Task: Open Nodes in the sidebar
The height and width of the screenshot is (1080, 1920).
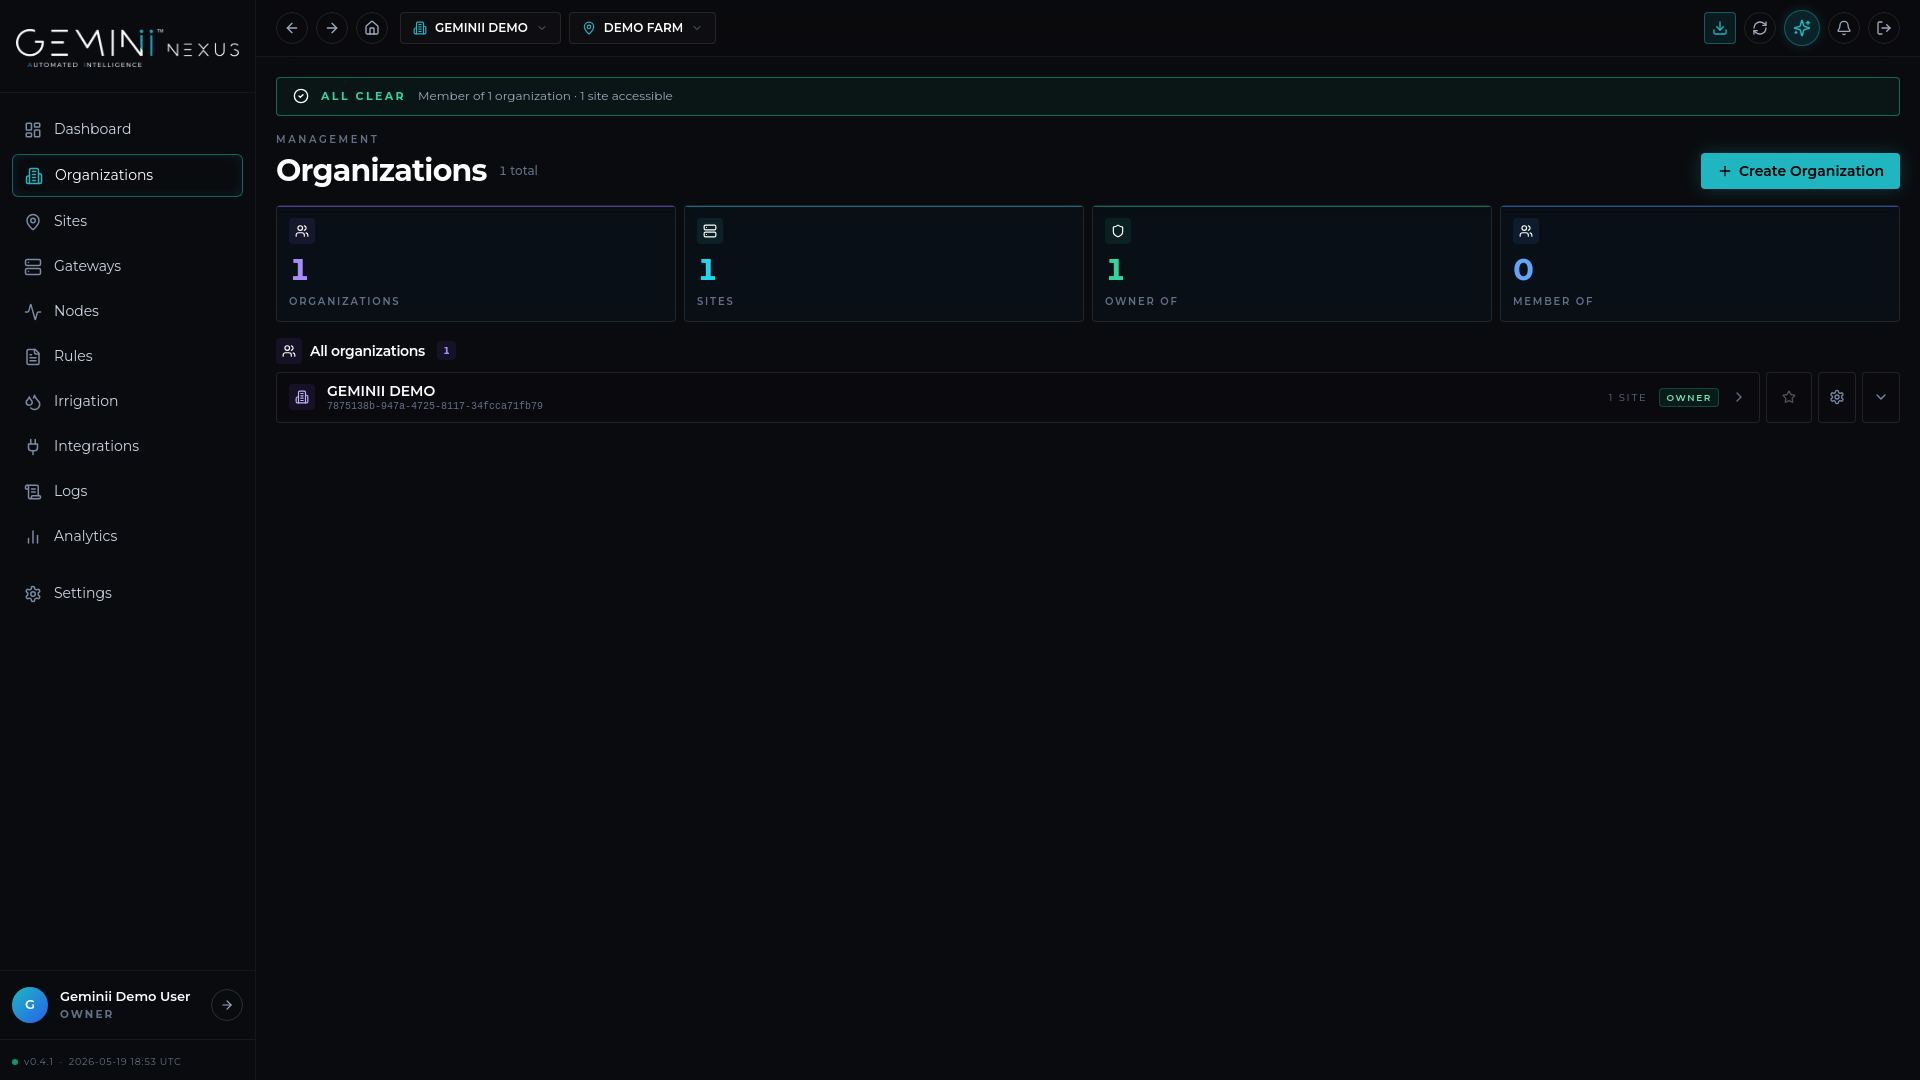Action: click(127, 311)
